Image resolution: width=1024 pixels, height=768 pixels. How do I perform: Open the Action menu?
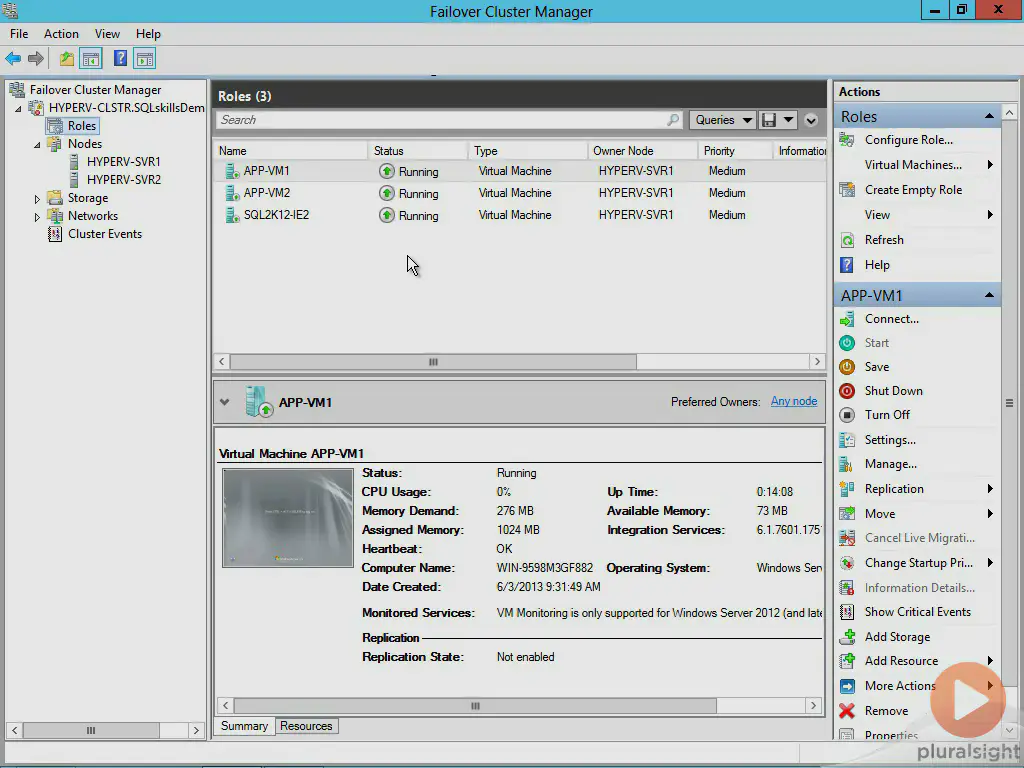pos(61,34)
